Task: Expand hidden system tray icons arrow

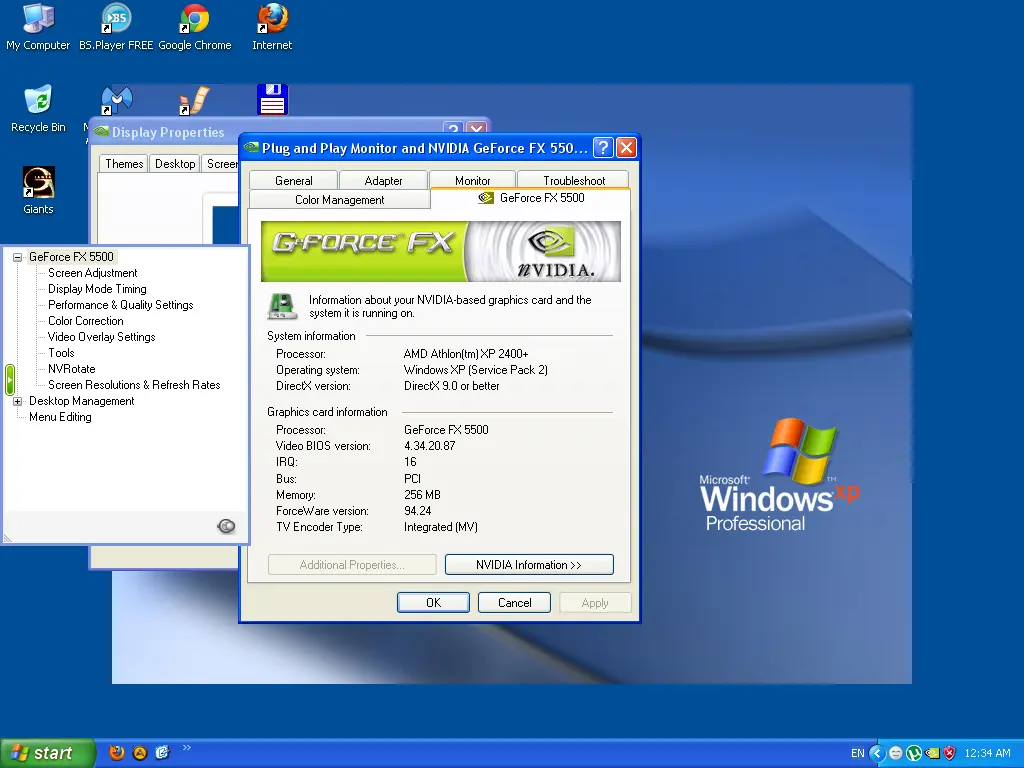Action: 877,753
